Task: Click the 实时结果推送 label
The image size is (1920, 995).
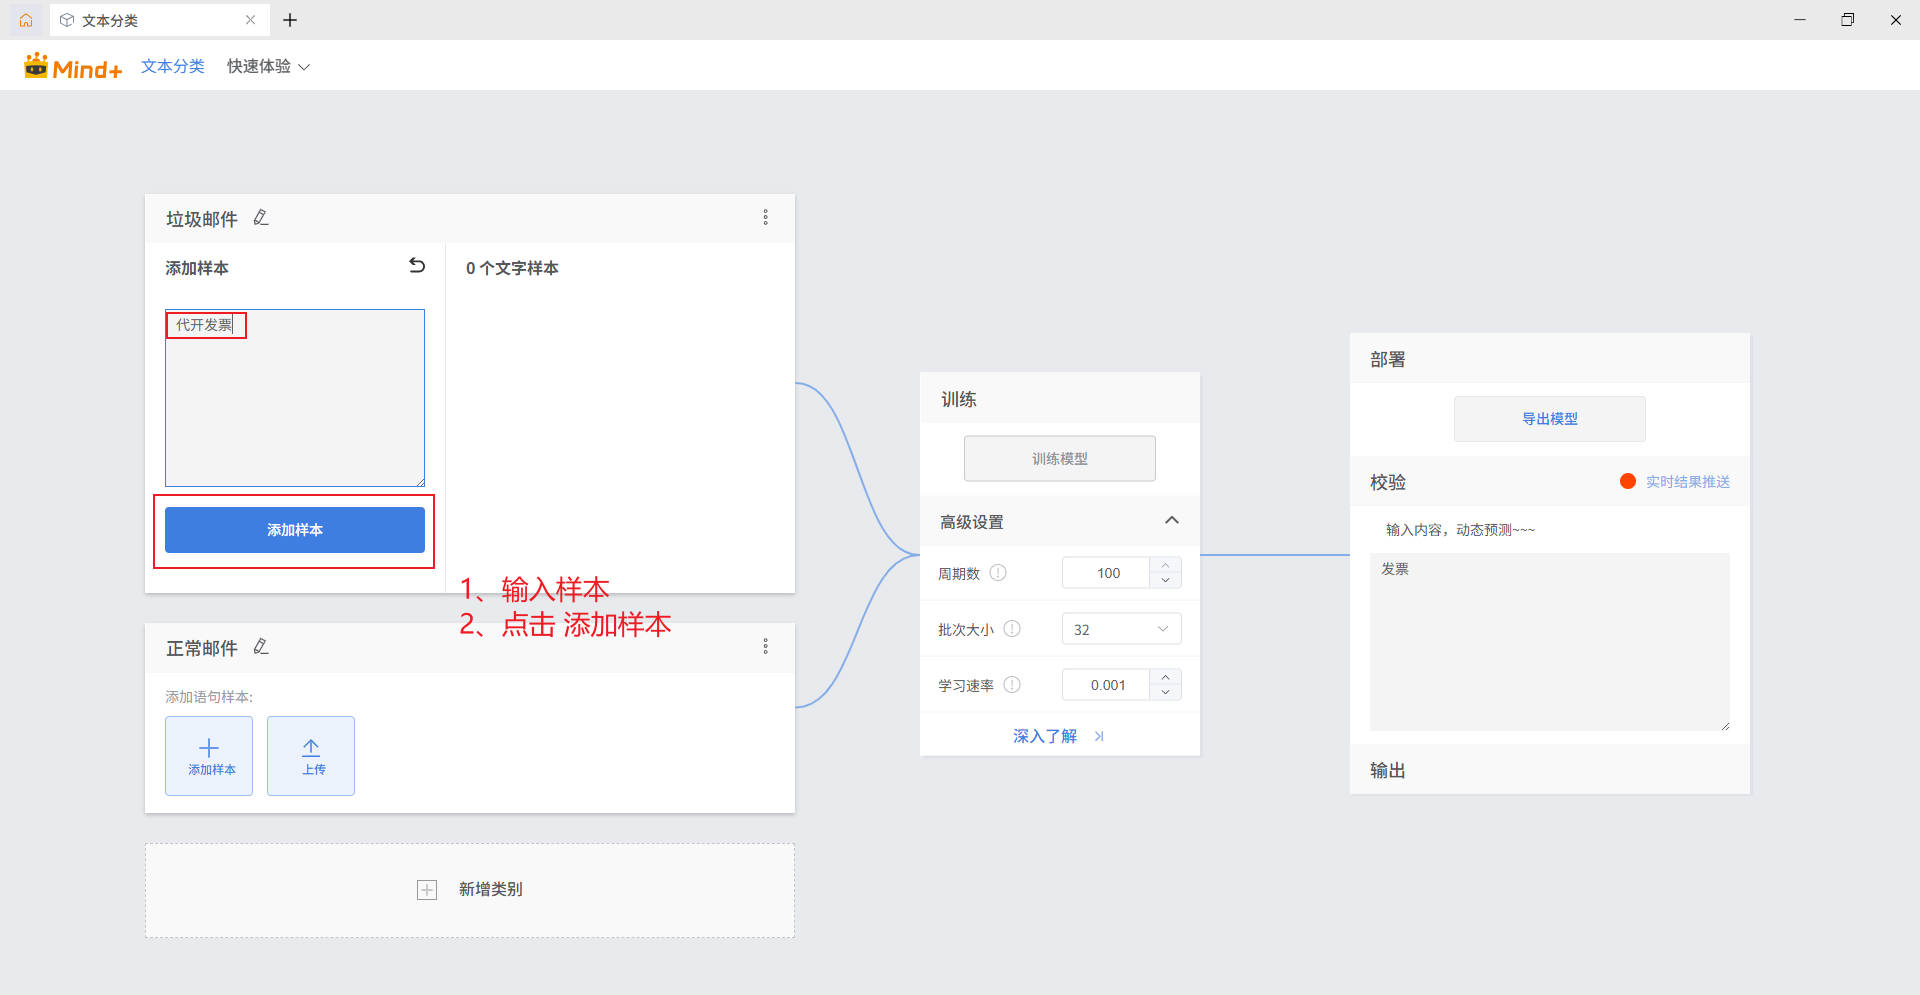Action: tap(1688, 482)
